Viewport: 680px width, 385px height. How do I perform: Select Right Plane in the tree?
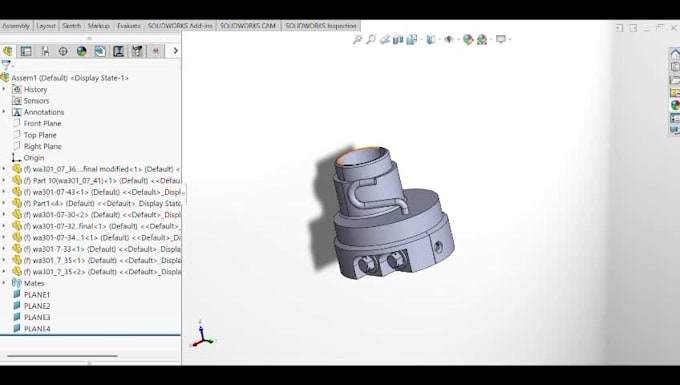point(42,146)
